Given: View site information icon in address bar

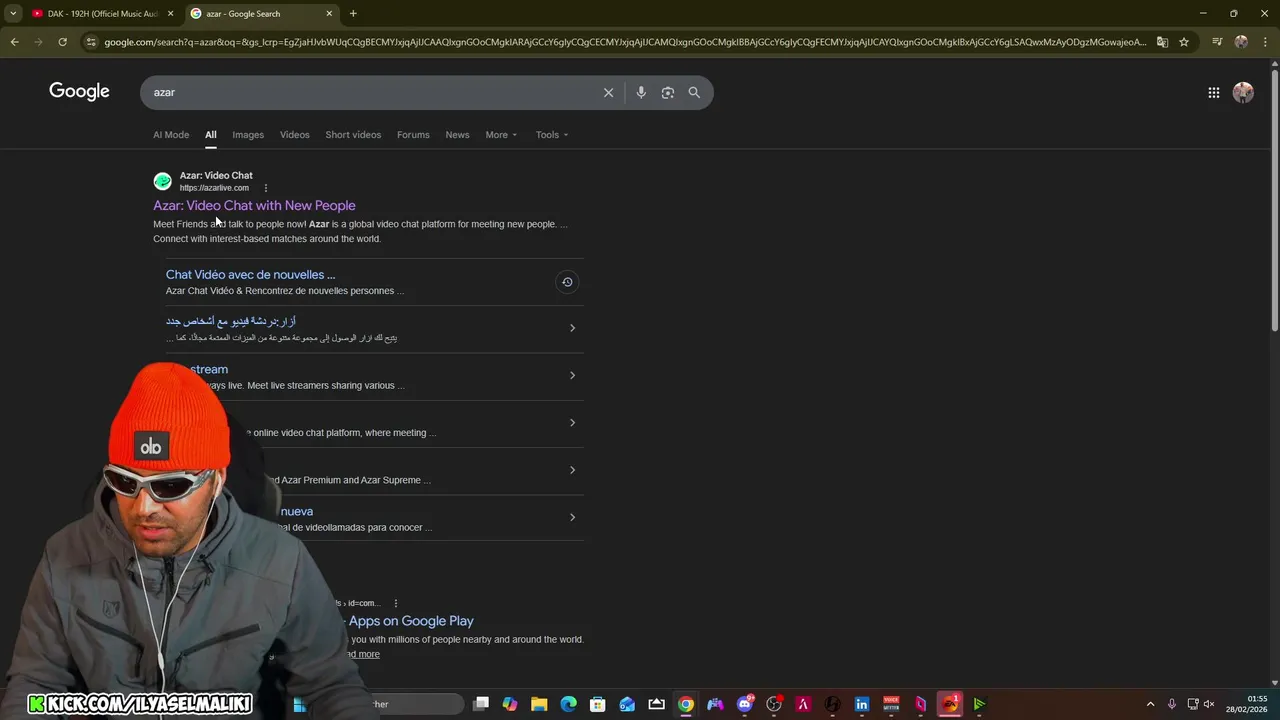Looking at the screenshot, I should point(91,42).
